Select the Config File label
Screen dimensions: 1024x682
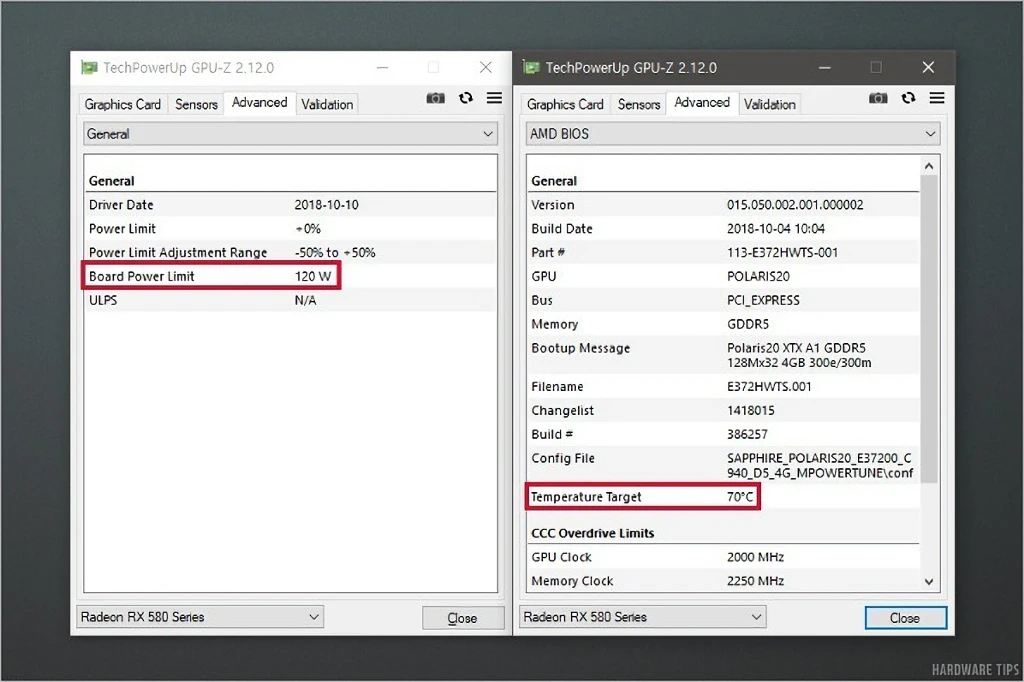pyautogui.click(x=563, y=458)
